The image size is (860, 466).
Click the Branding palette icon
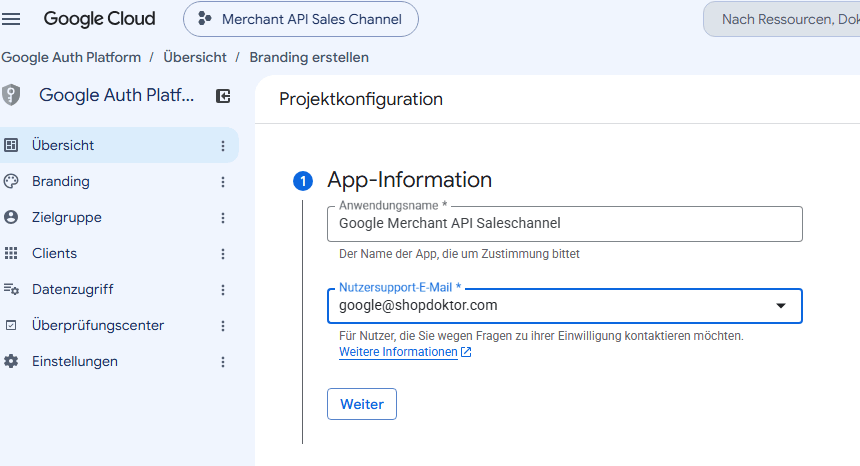11,181
